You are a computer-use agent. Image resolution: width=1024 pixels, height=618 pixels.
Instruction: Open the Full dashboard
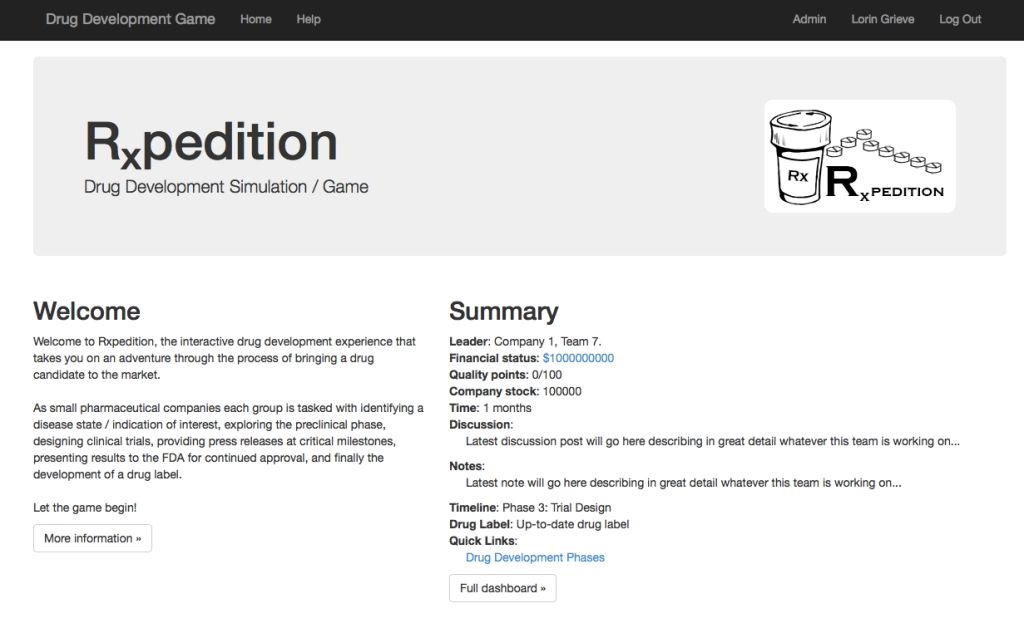[x=502, y=588]
